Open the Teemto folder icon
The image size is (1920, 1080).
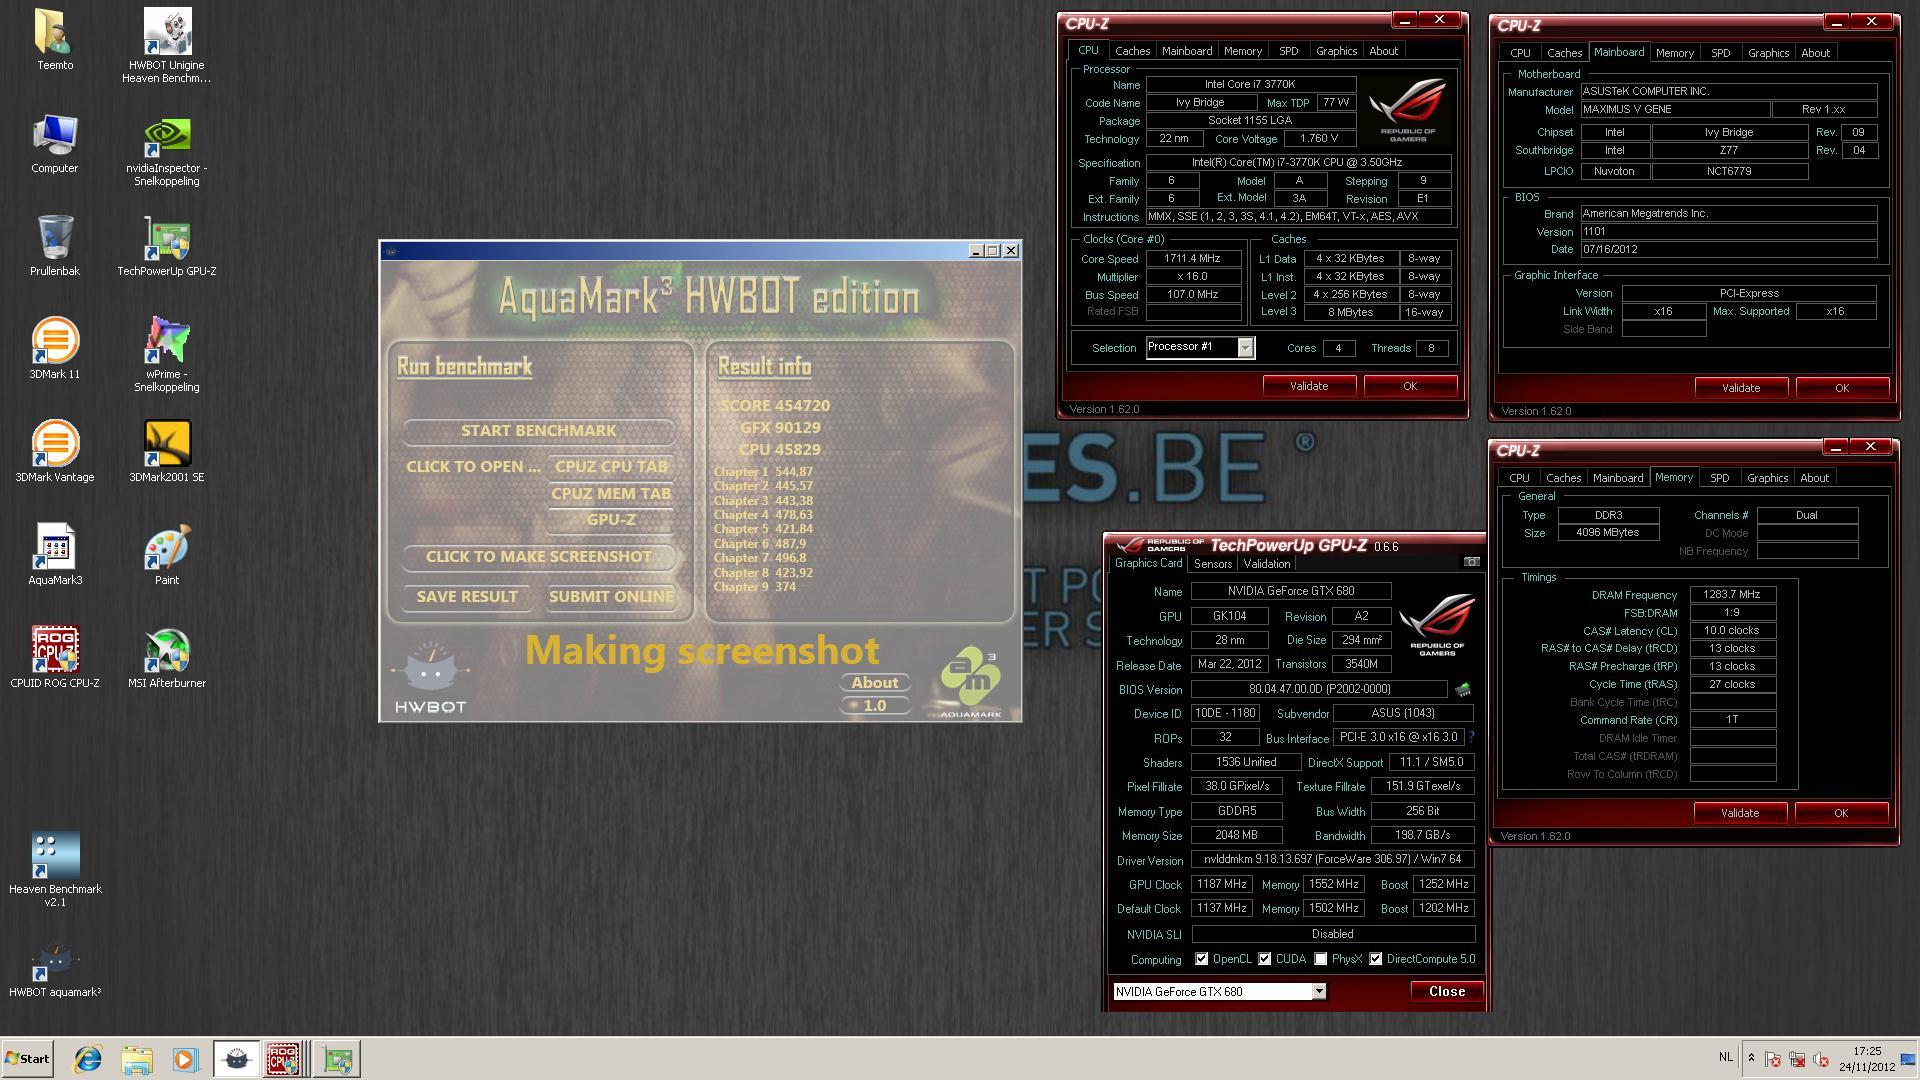(x=54, y=40)
